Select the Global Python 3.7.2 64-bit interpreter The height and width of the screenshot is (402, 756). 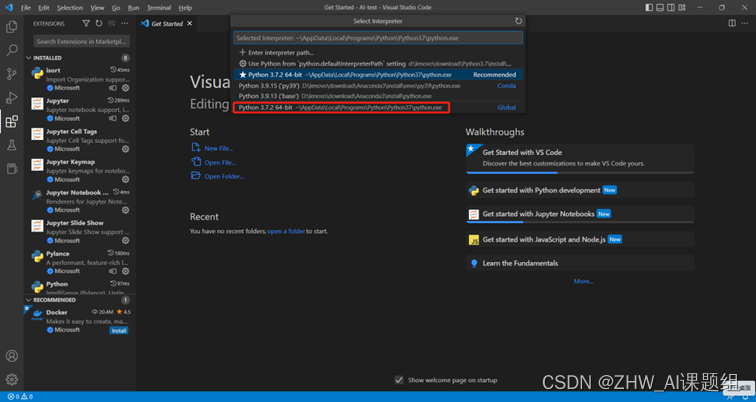click(x=378, y=107)
